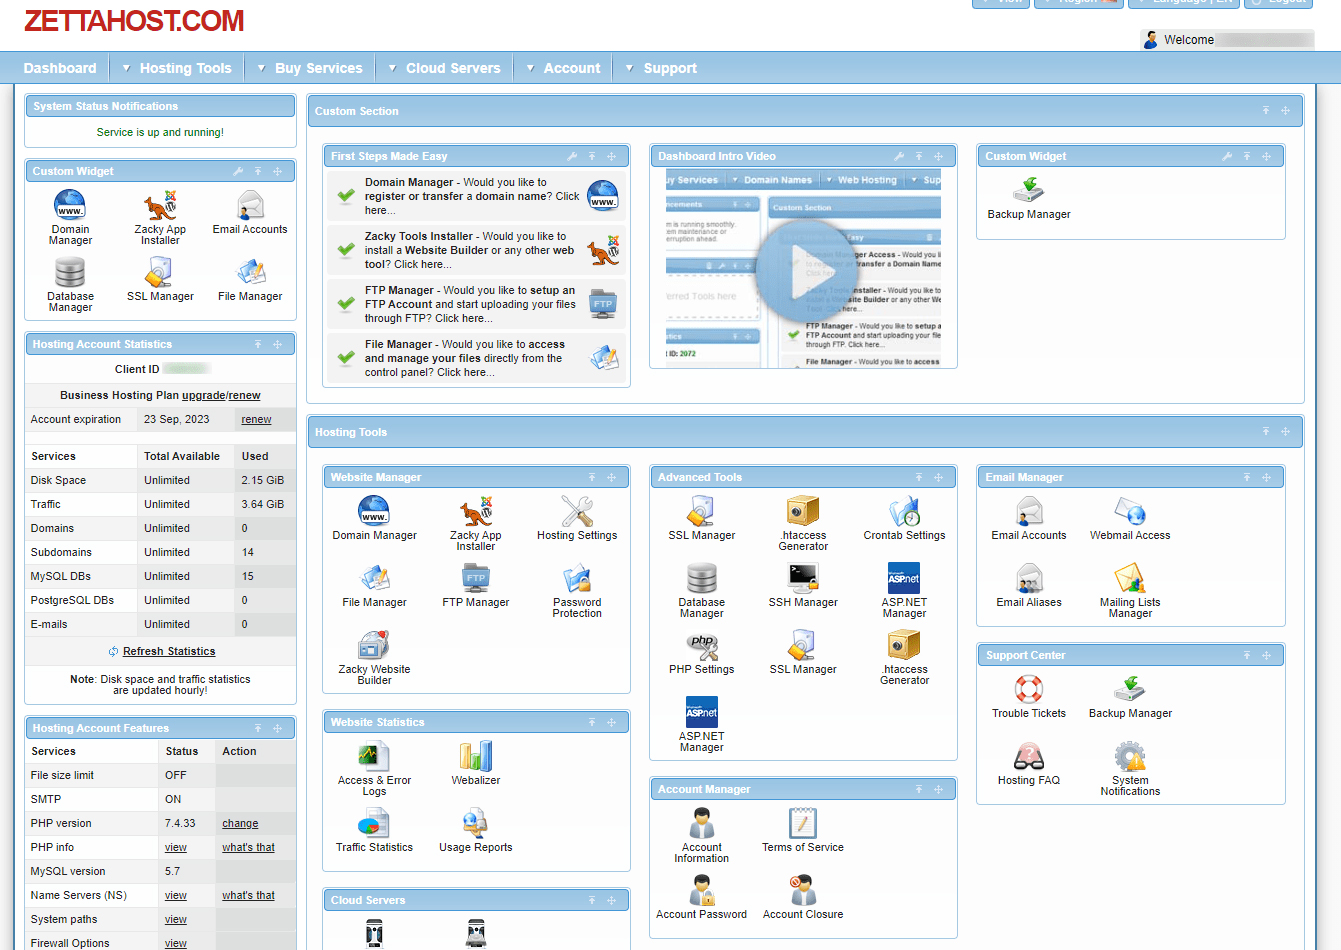
Task: Open FTP Manager in Website Manager
Action: tap(476, 586)
